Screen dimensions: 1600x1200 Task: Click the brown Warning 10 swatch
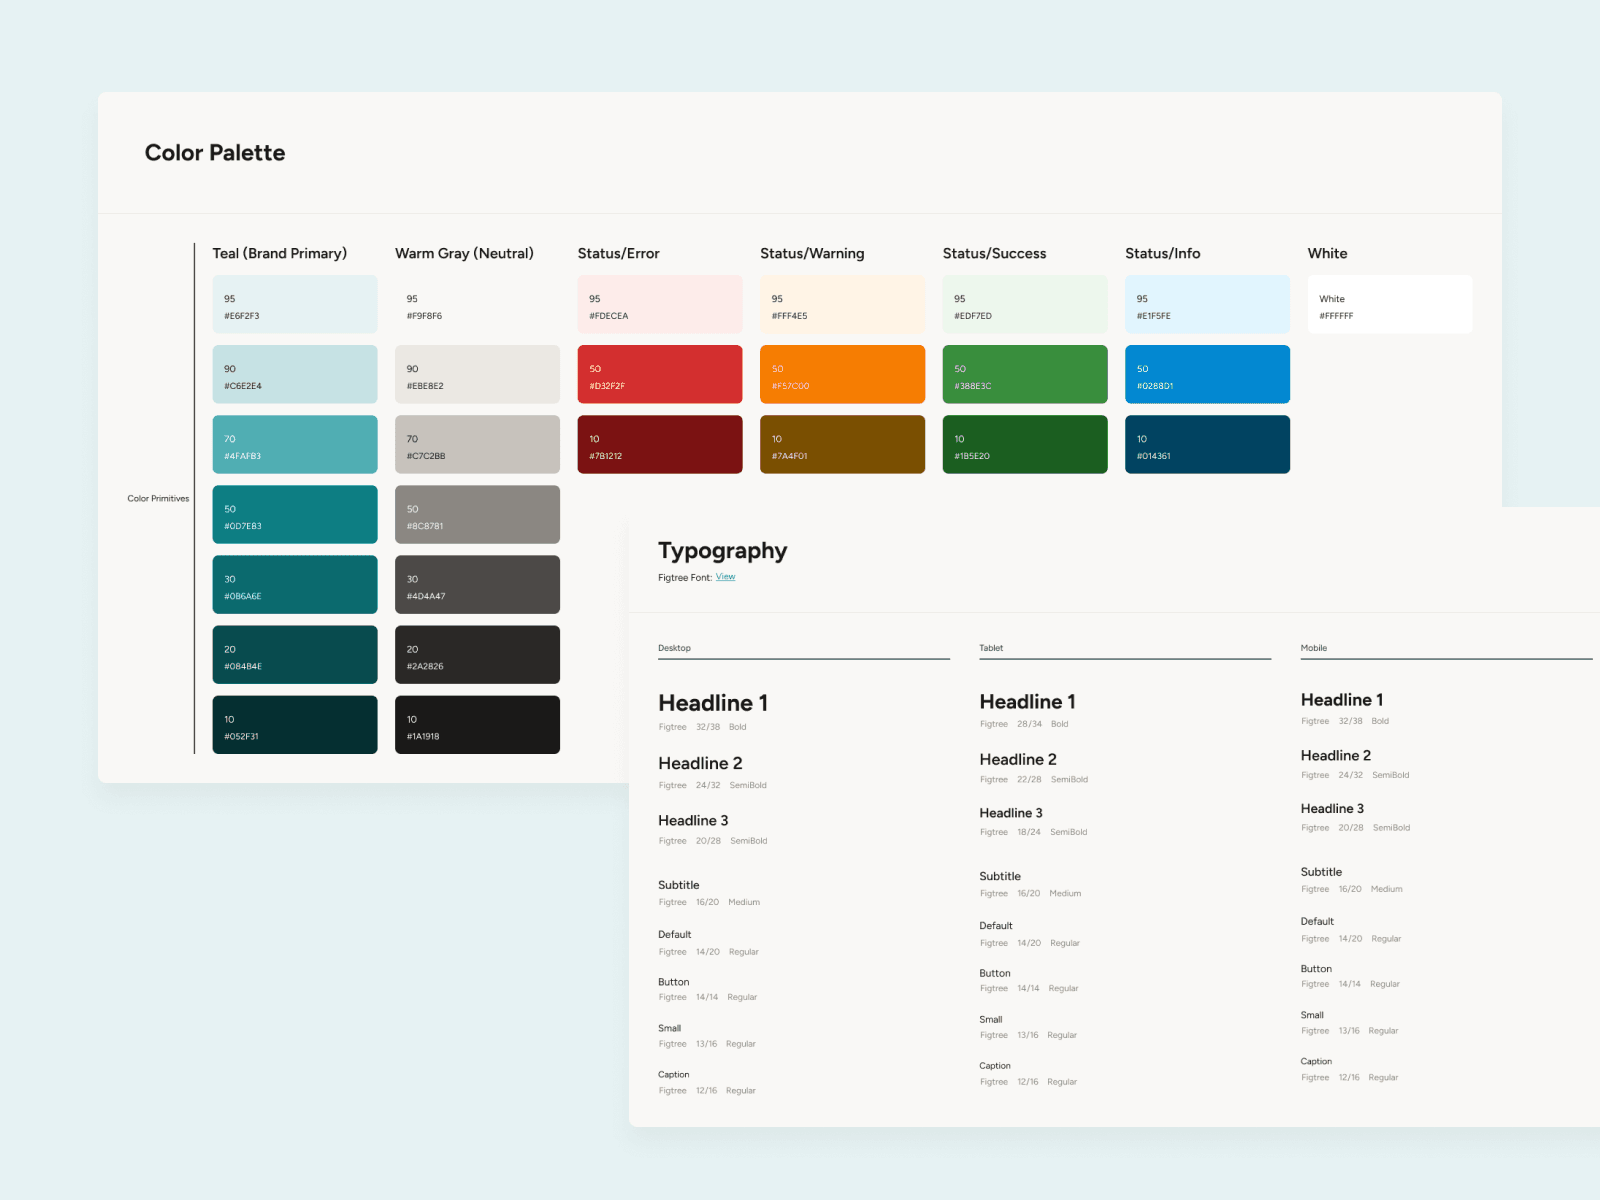842,444
